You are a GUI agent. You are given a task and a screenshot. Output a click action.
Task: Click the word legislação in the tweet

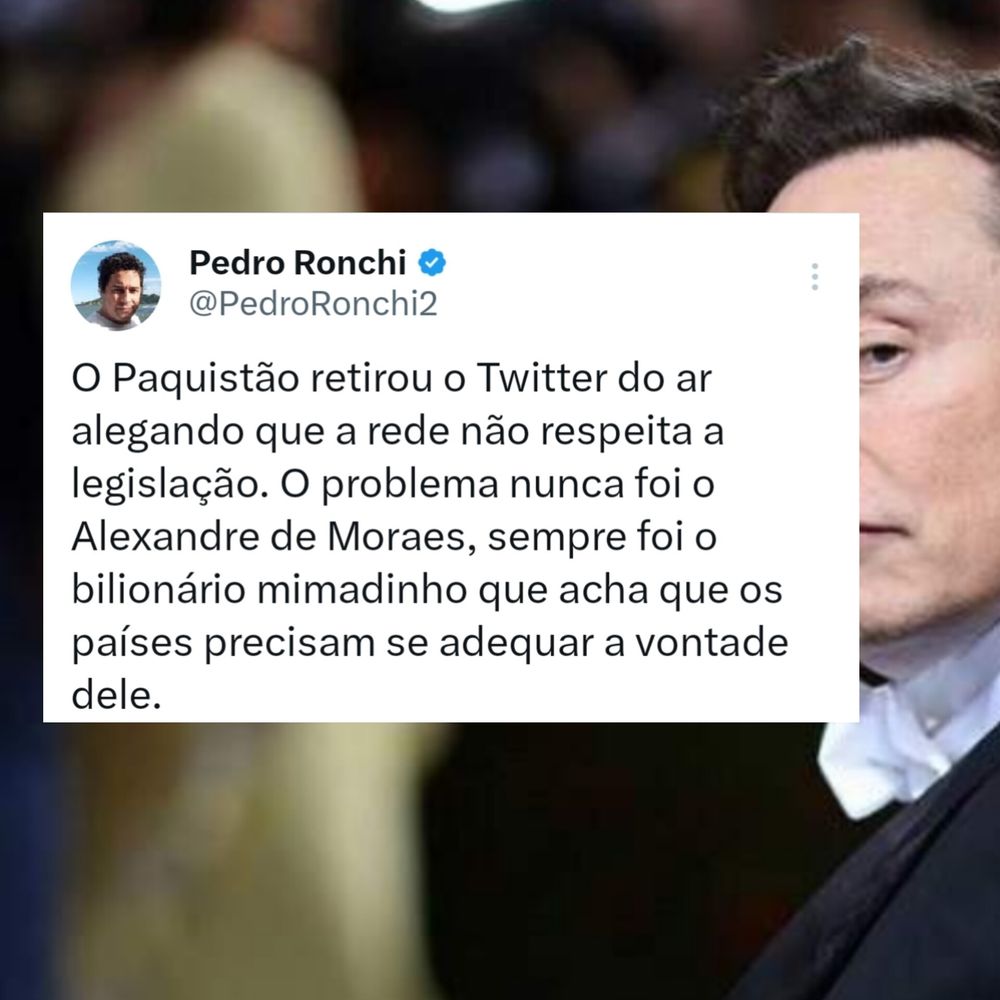pos(166,486)
